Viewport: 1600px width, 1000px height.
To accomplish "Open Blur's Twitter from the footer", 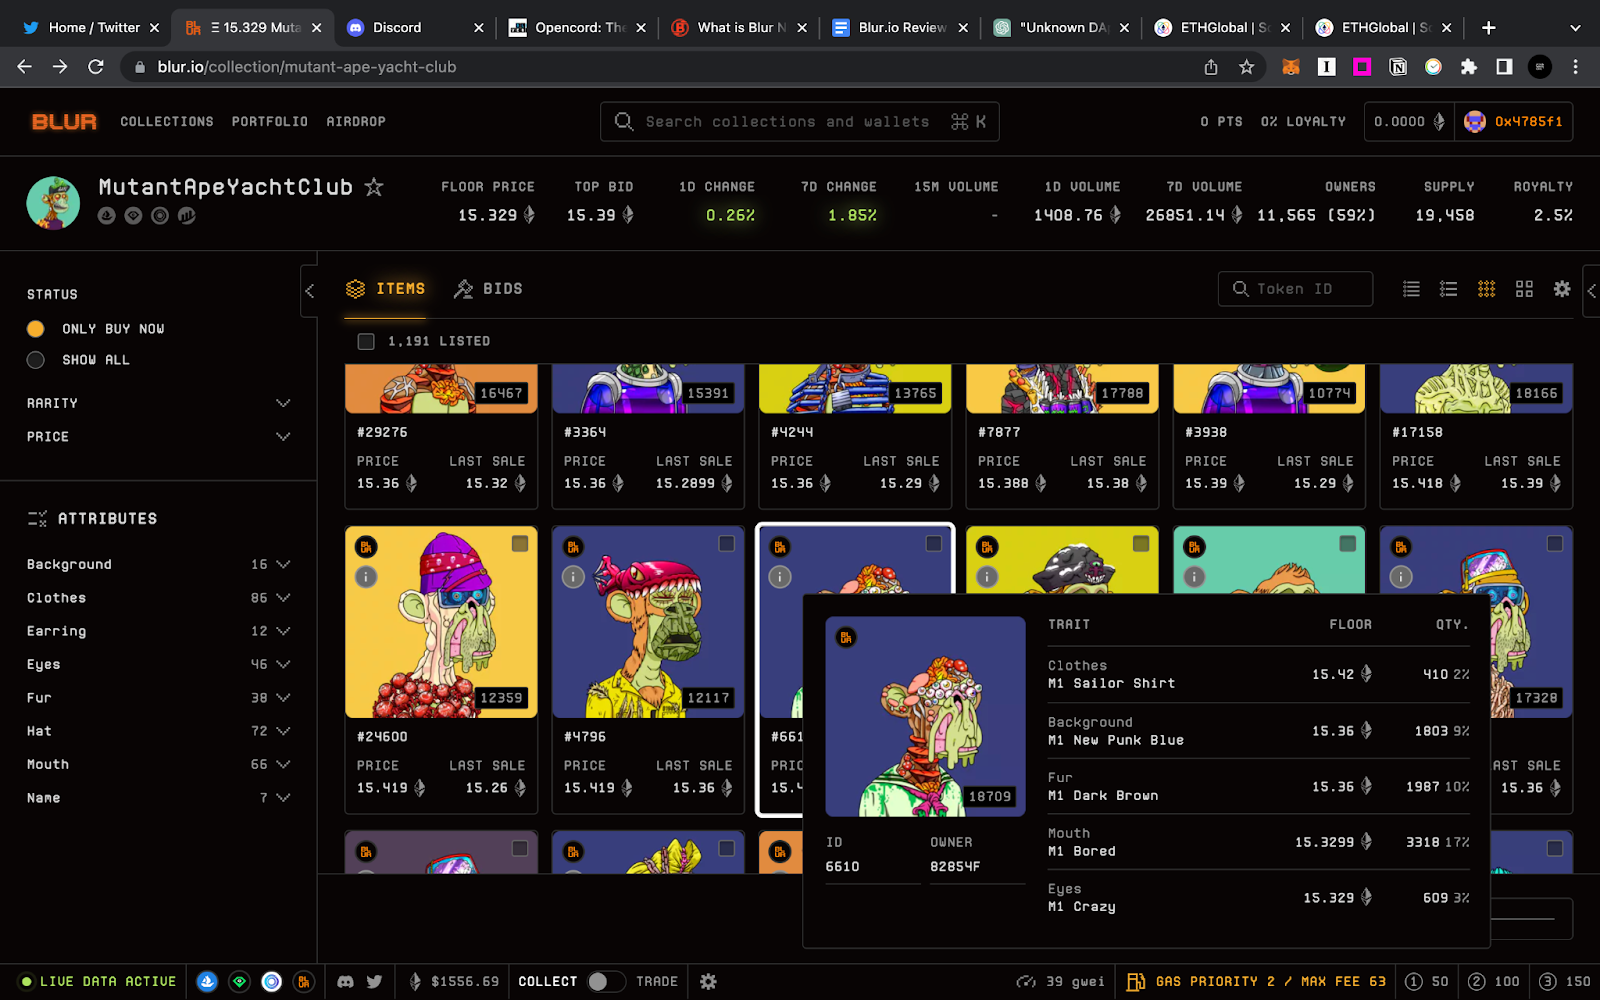I will pyautogui.click(x=374, y=982).
